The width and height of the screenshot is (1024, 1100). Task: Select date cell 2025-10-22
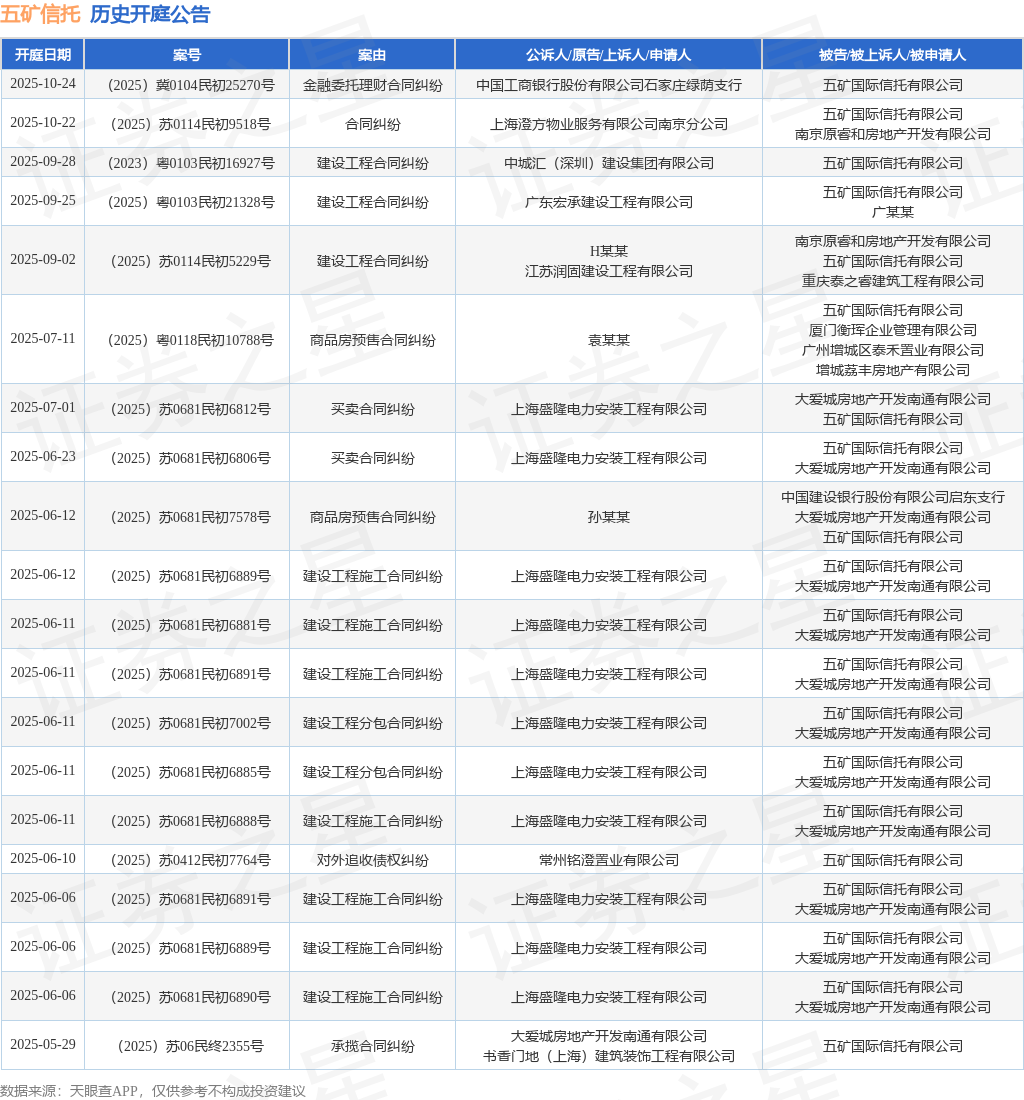43,123
